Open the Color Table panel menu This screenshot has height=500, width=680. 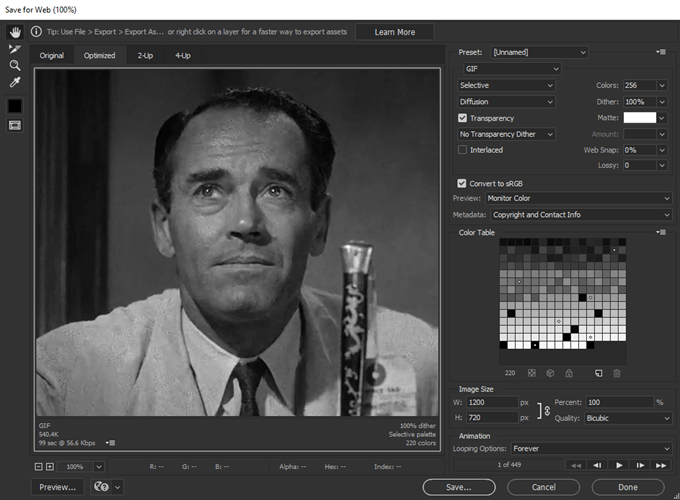pos(661,232)
